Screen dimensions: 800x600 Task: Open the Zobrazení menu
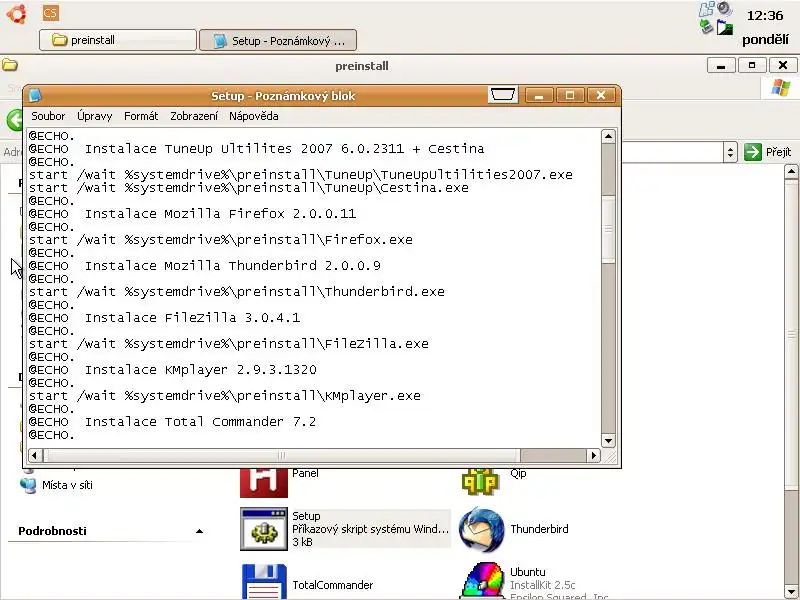194,116
